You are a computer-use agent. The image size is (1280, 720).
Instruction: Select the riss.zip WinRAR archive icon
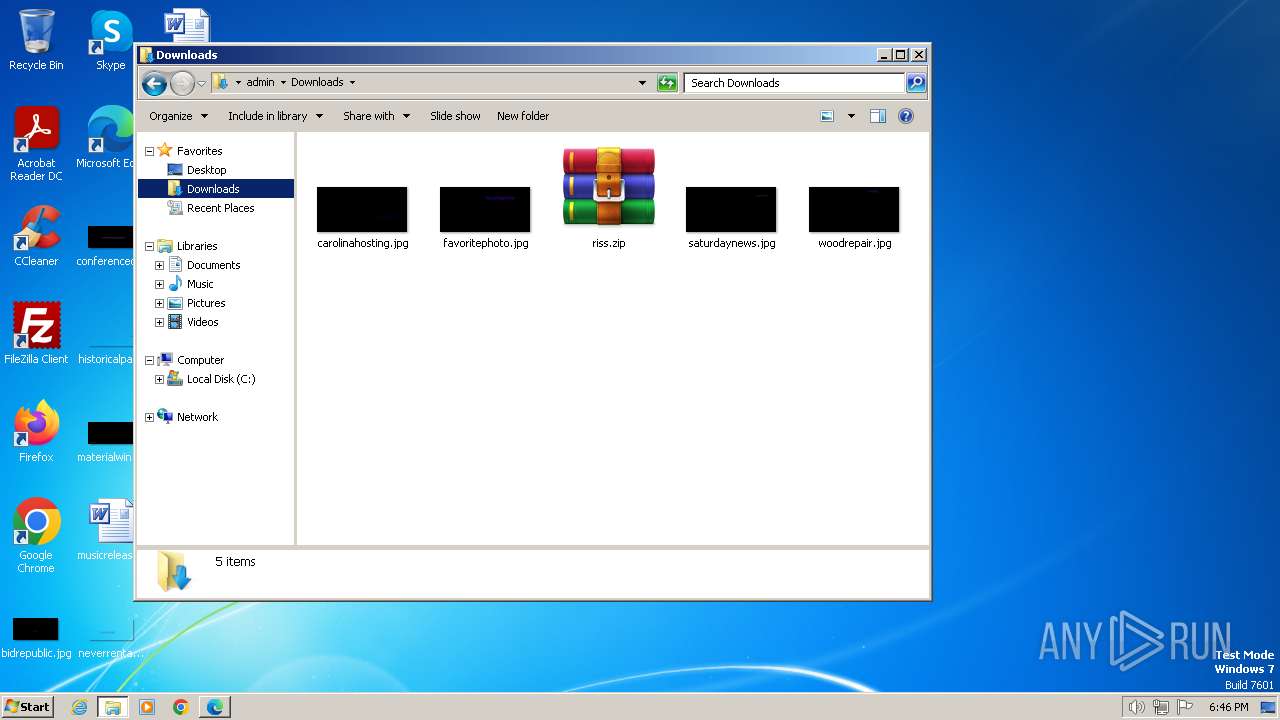pos(608,186)
